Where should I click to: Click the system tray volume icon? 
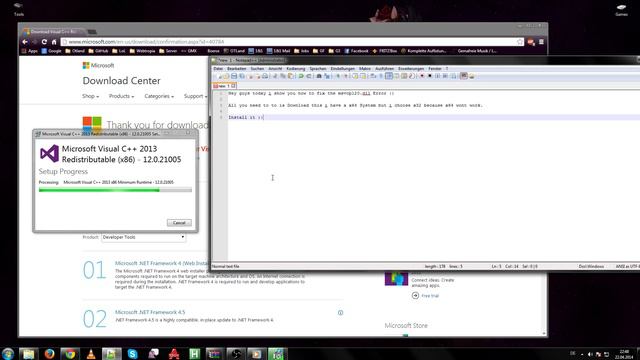[x=590, y=354]
